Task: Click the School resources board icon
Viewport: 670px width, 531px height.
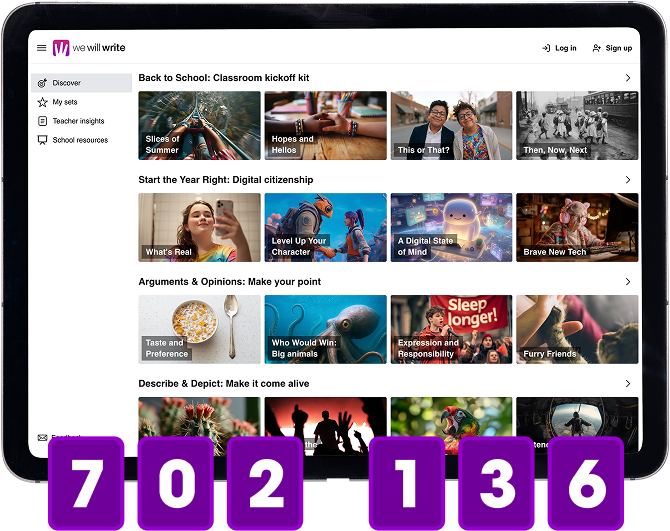Action: pos(42,140)
